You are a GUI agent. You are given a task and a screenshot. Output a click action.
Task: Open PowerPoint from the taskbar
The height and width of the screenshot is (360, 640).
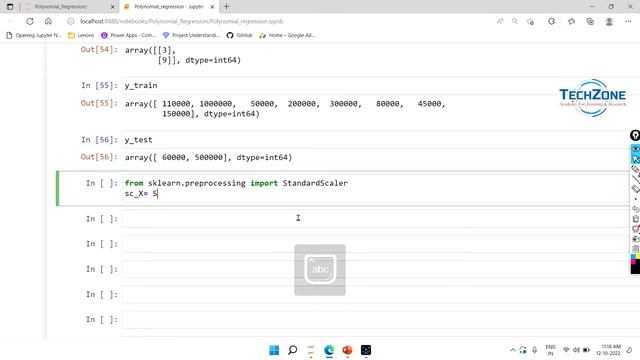tap(347, 350)
